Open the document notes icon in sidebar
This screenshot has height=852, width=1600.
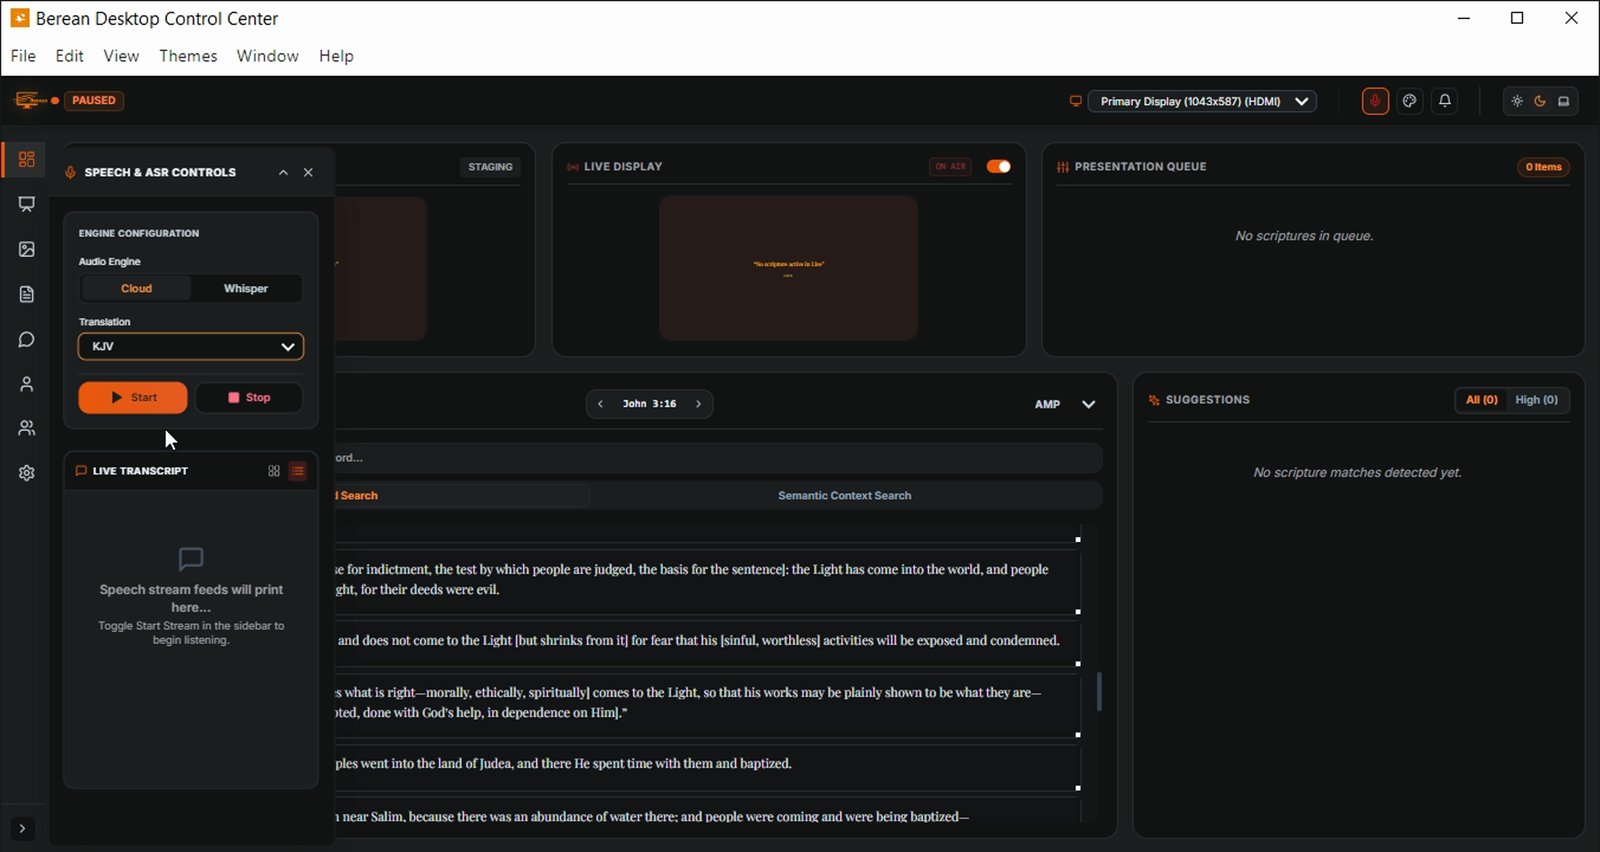point(26,294)
